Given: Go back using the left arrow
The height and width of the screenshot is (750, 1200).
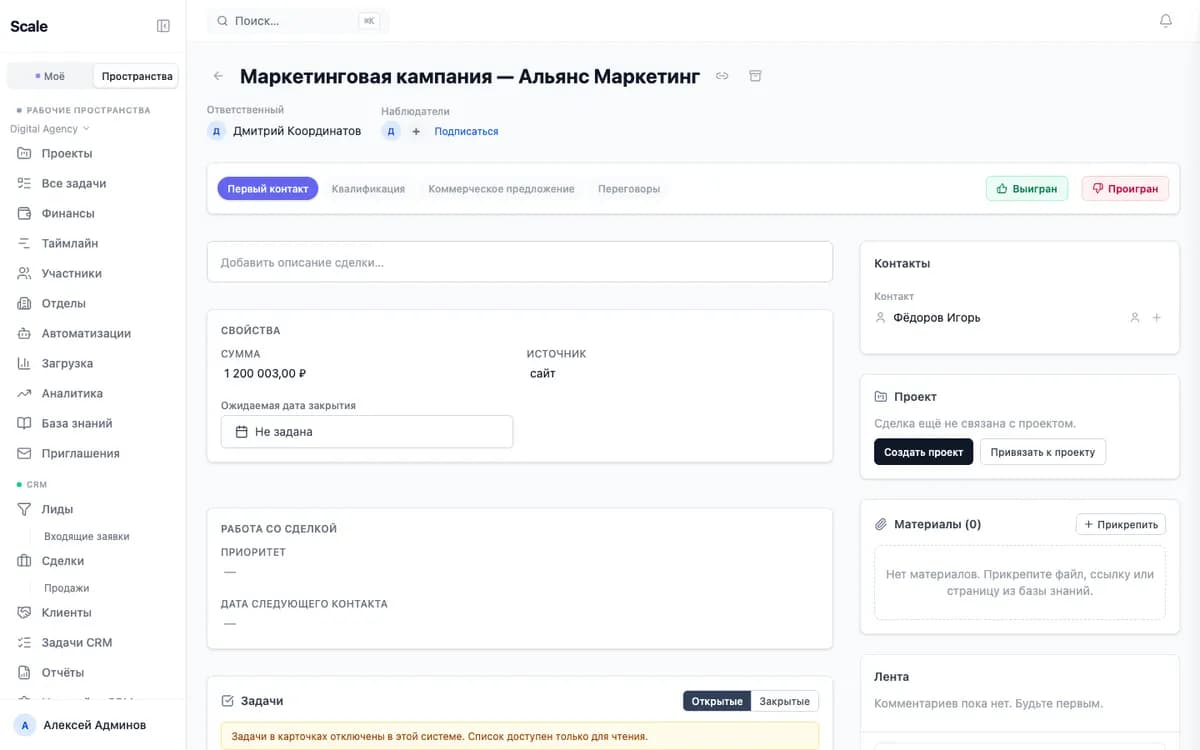Looking at the screenshot, I should 218,76.
